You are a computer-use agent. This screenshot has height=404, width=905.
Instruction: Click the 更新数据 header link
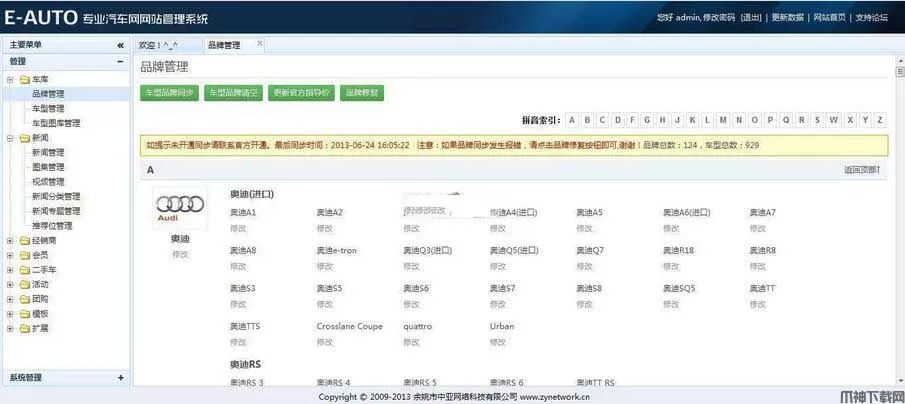(x=788, y=17)
